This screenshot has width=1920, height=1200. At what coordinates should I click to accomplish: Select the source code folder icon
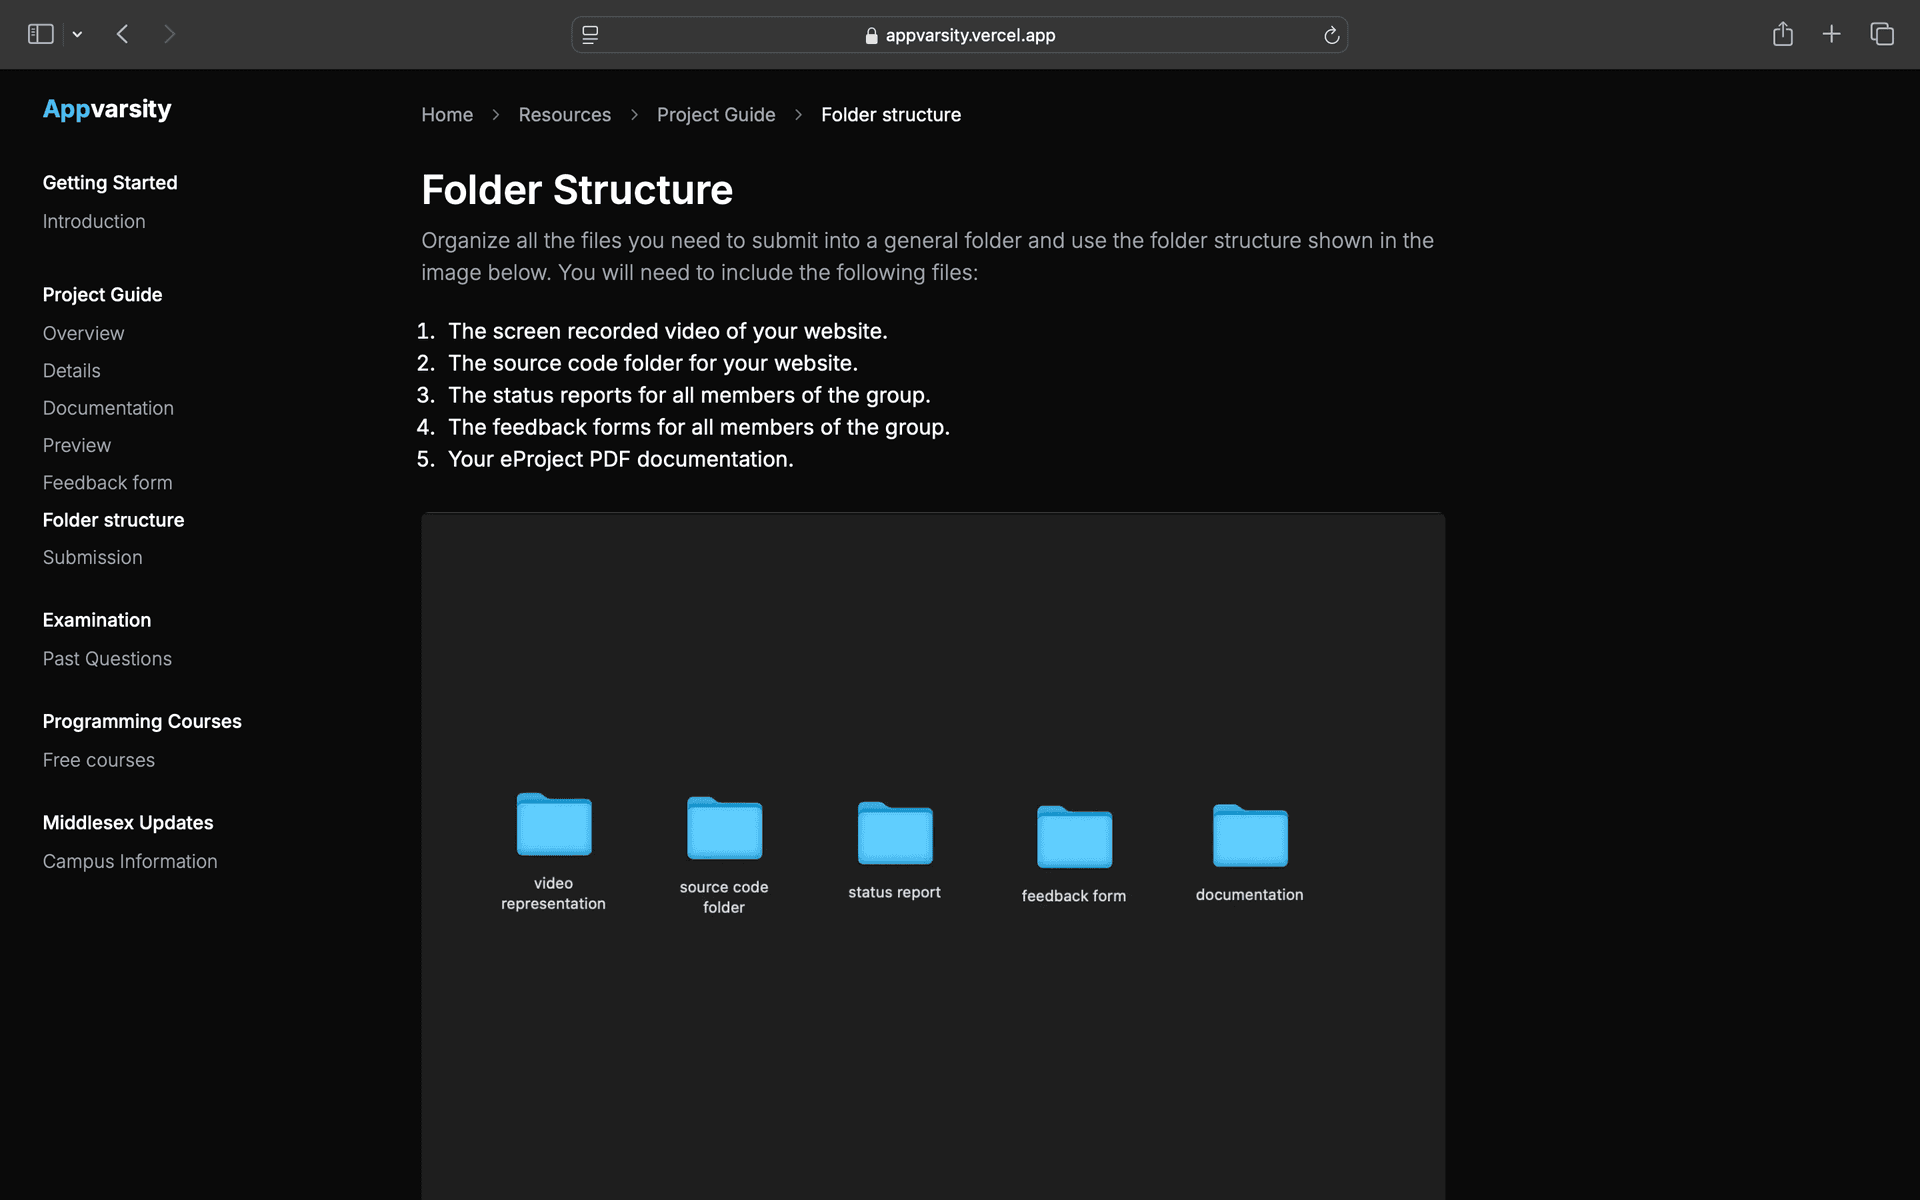(x=724, y=828)
